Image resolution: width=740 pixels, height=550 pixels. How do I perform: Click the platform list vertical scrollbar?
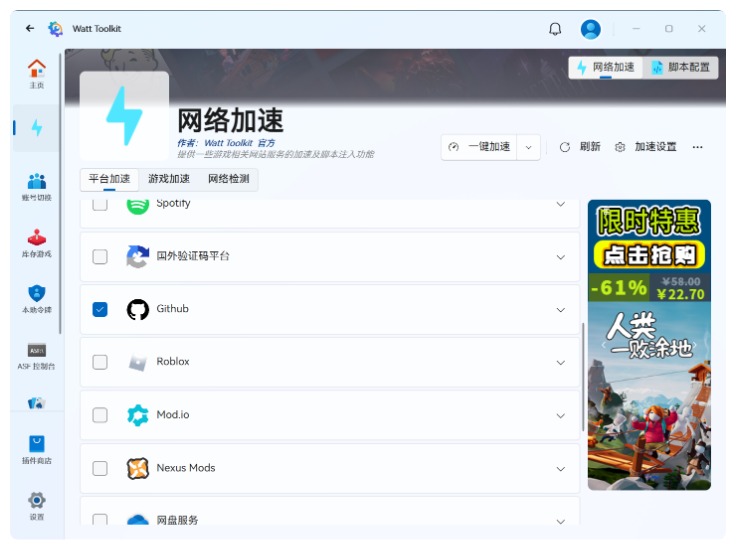(x=583, y=377)
